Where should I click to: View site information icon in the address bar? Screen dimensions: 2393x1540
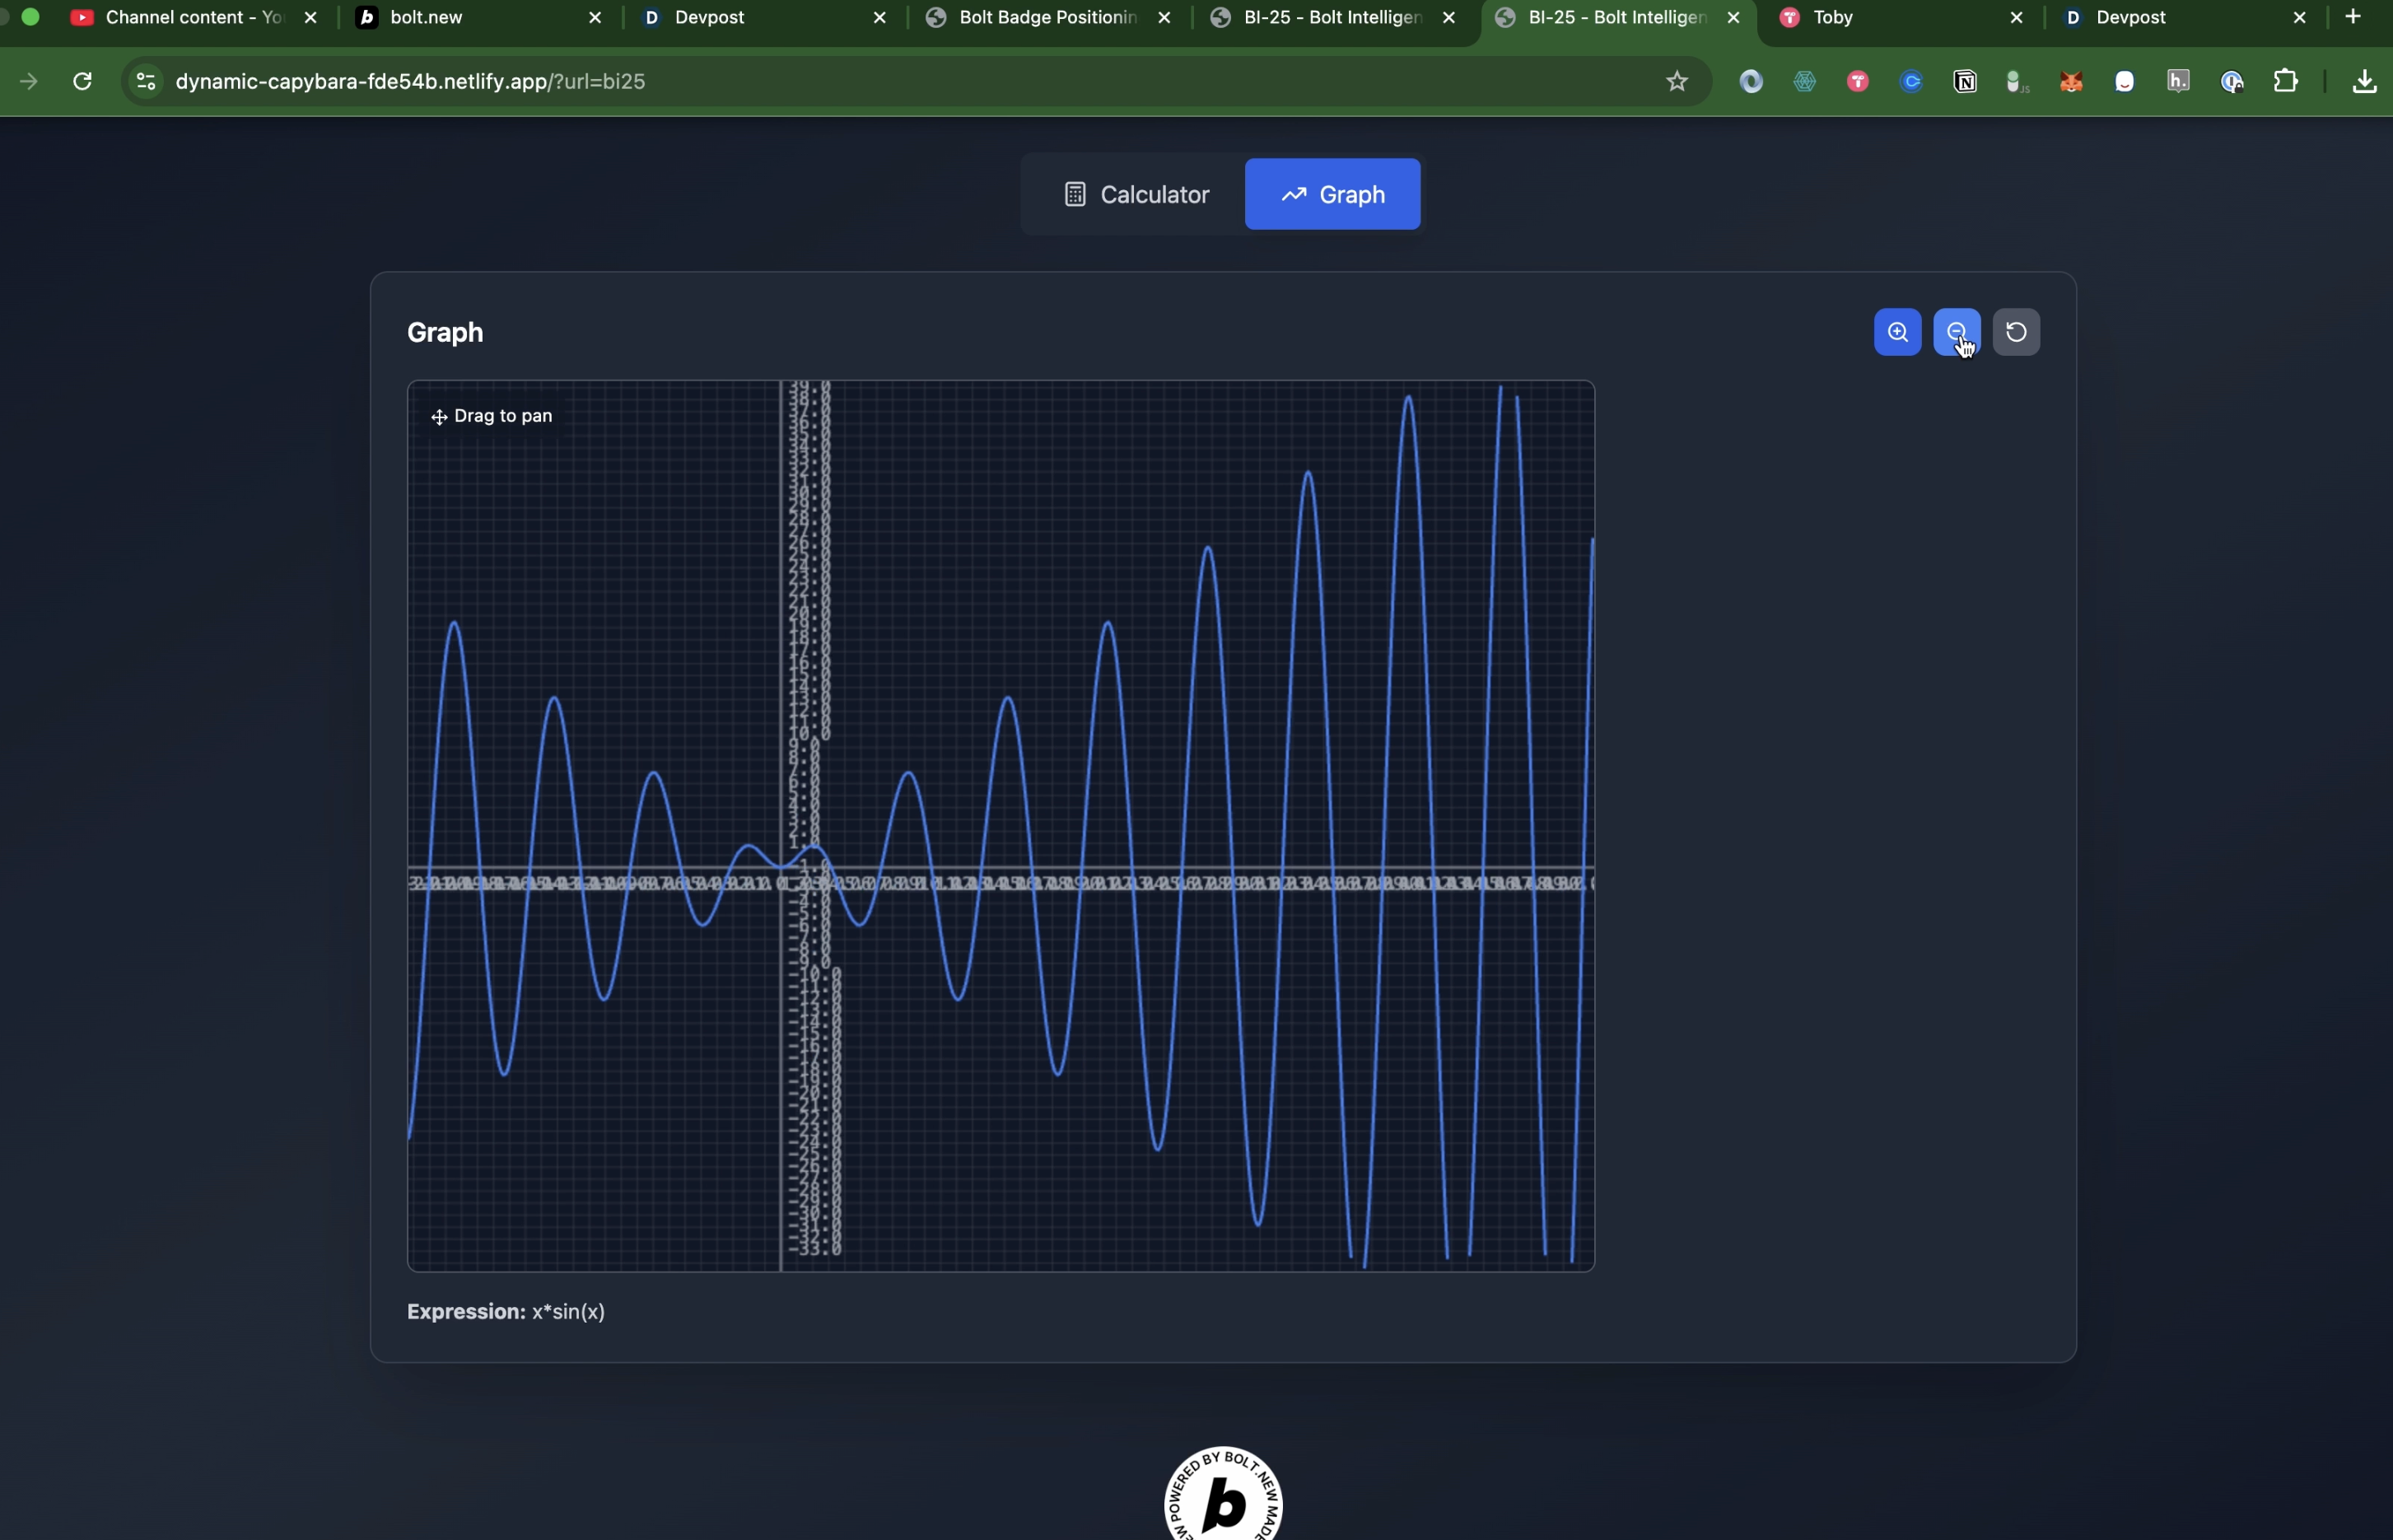click(146, 82)
